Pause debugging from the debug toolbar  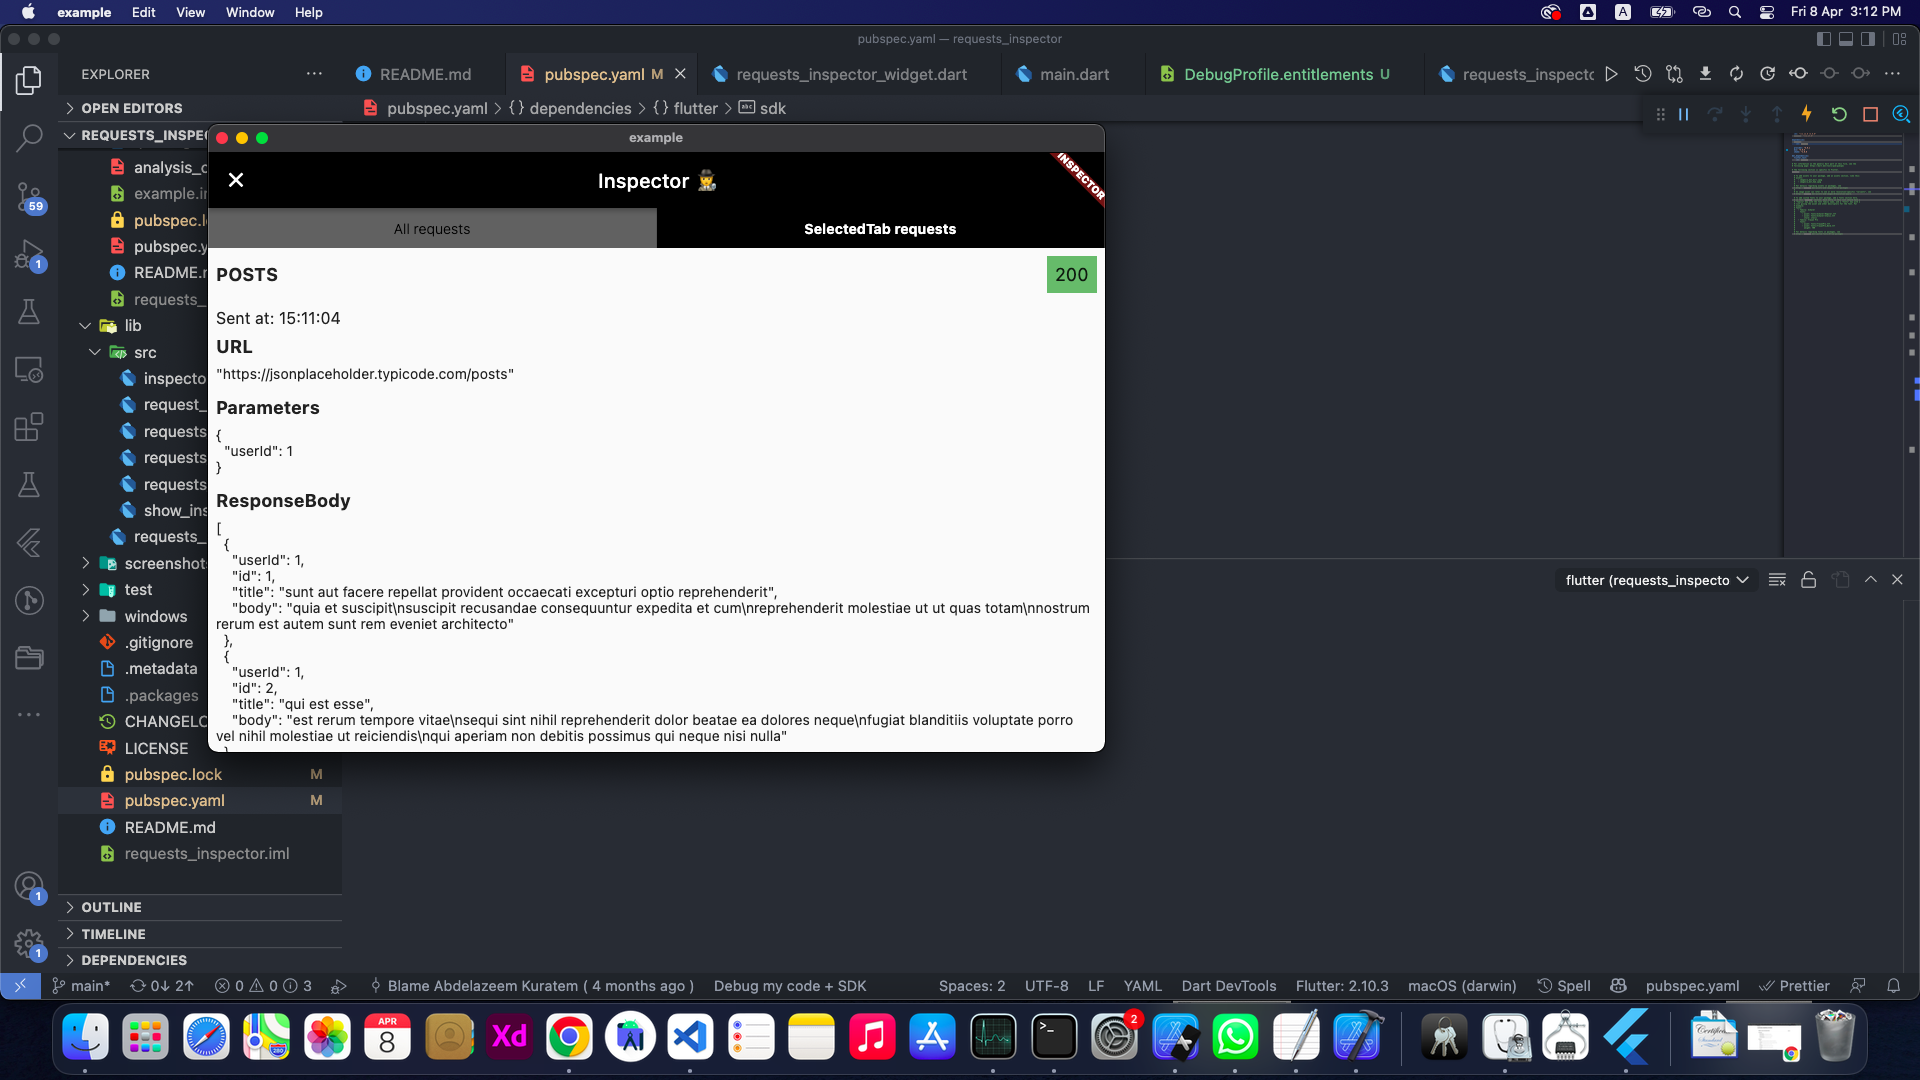click(x=1684, y=114)
